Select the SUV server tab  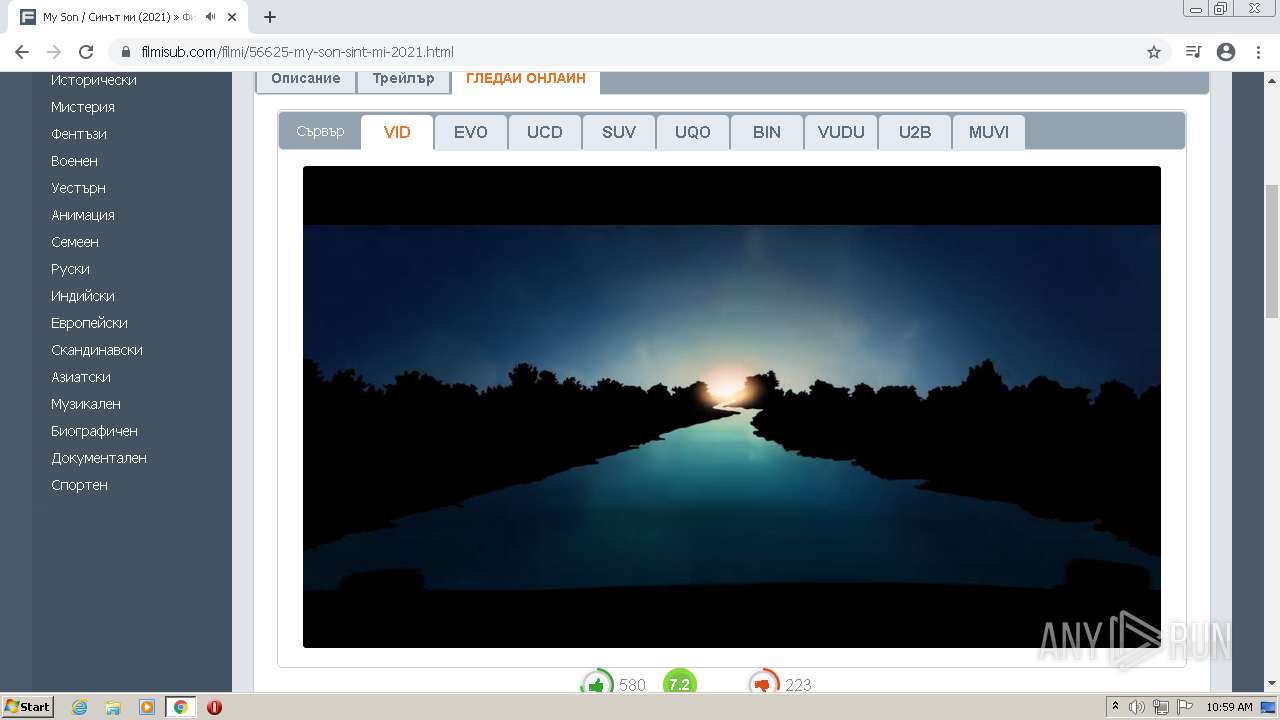pos(619,132)
